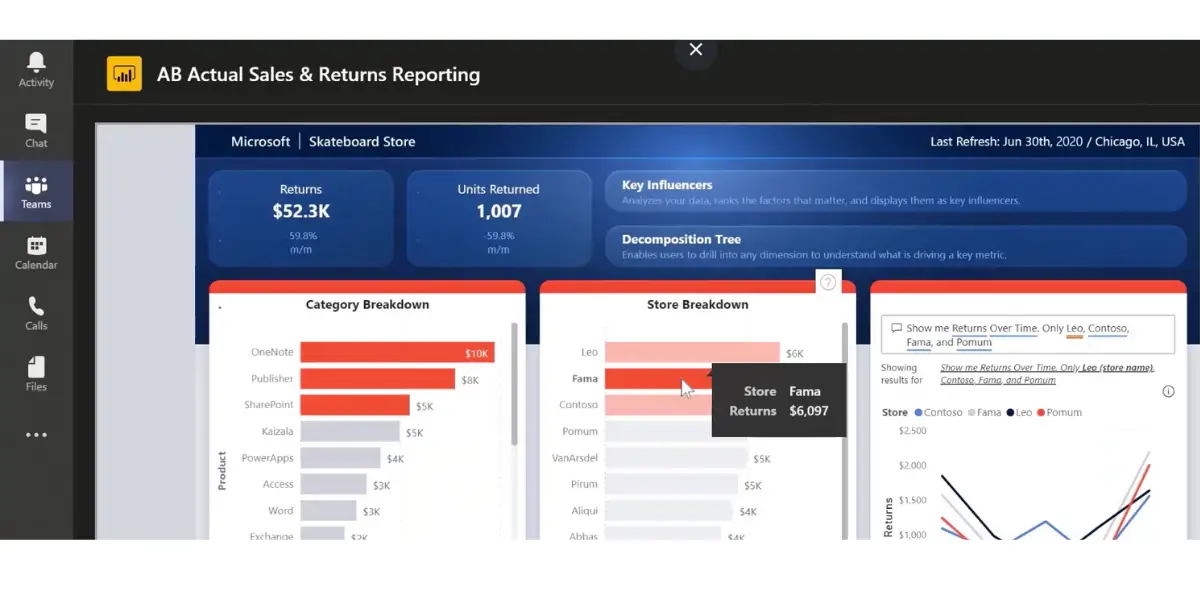Open the Calendar in Teams sidebar
This screenshot has height=600, width=1200.
(x=36, y=252)
